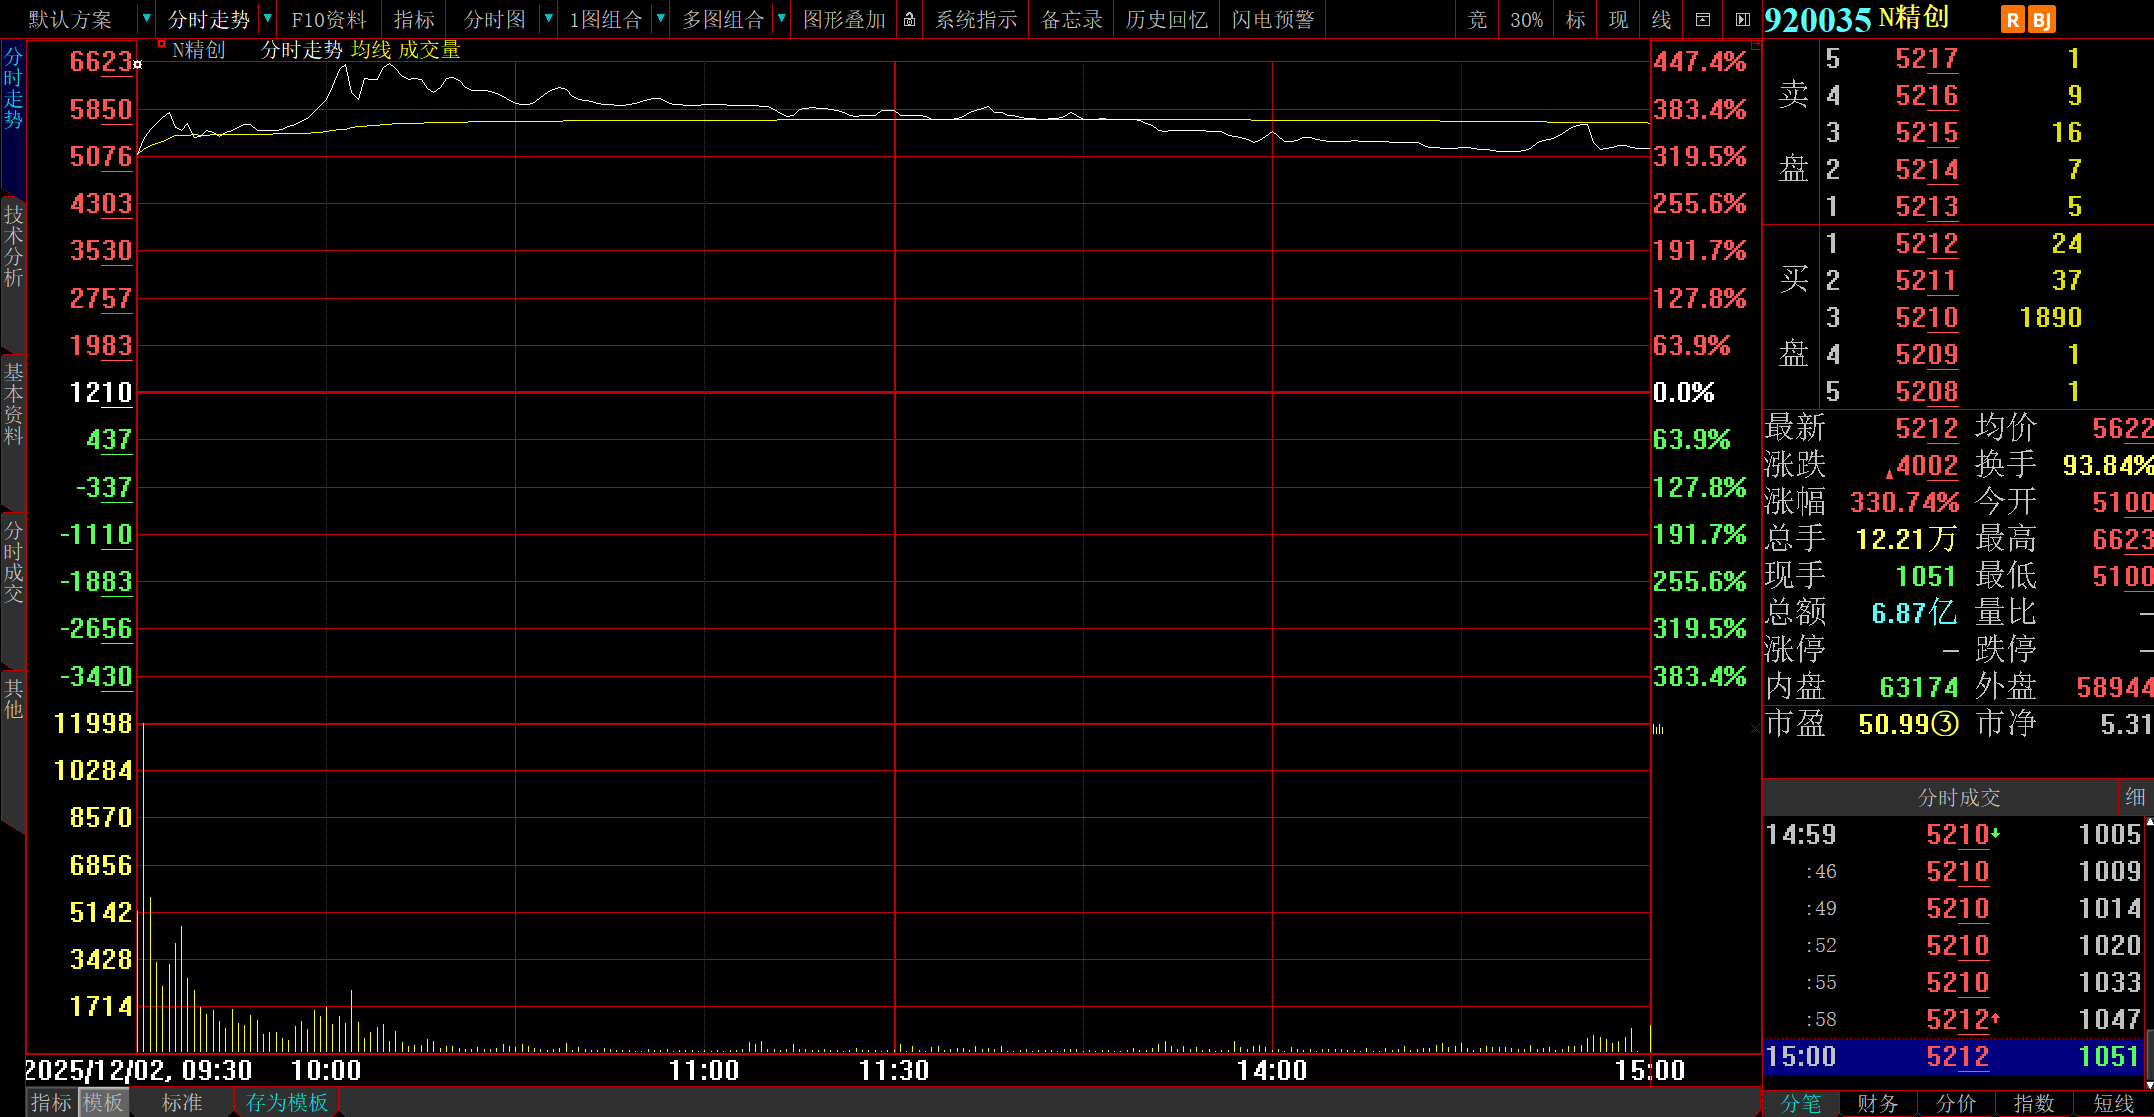The height and width of the screenshot is (1117, 2154).
Task: Switch to the 财务 bottom tab
Action: tap(1877, 1103)
